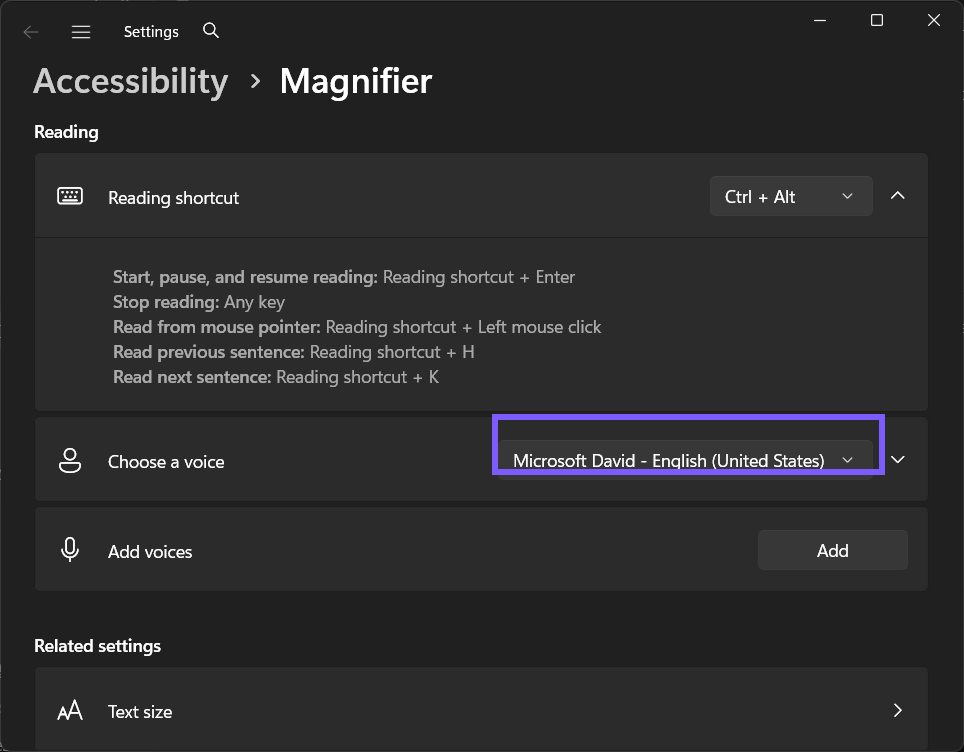This screenshot has width=964, height=752.
Task: Click 'Read next sentence' line
Action: 276,377
